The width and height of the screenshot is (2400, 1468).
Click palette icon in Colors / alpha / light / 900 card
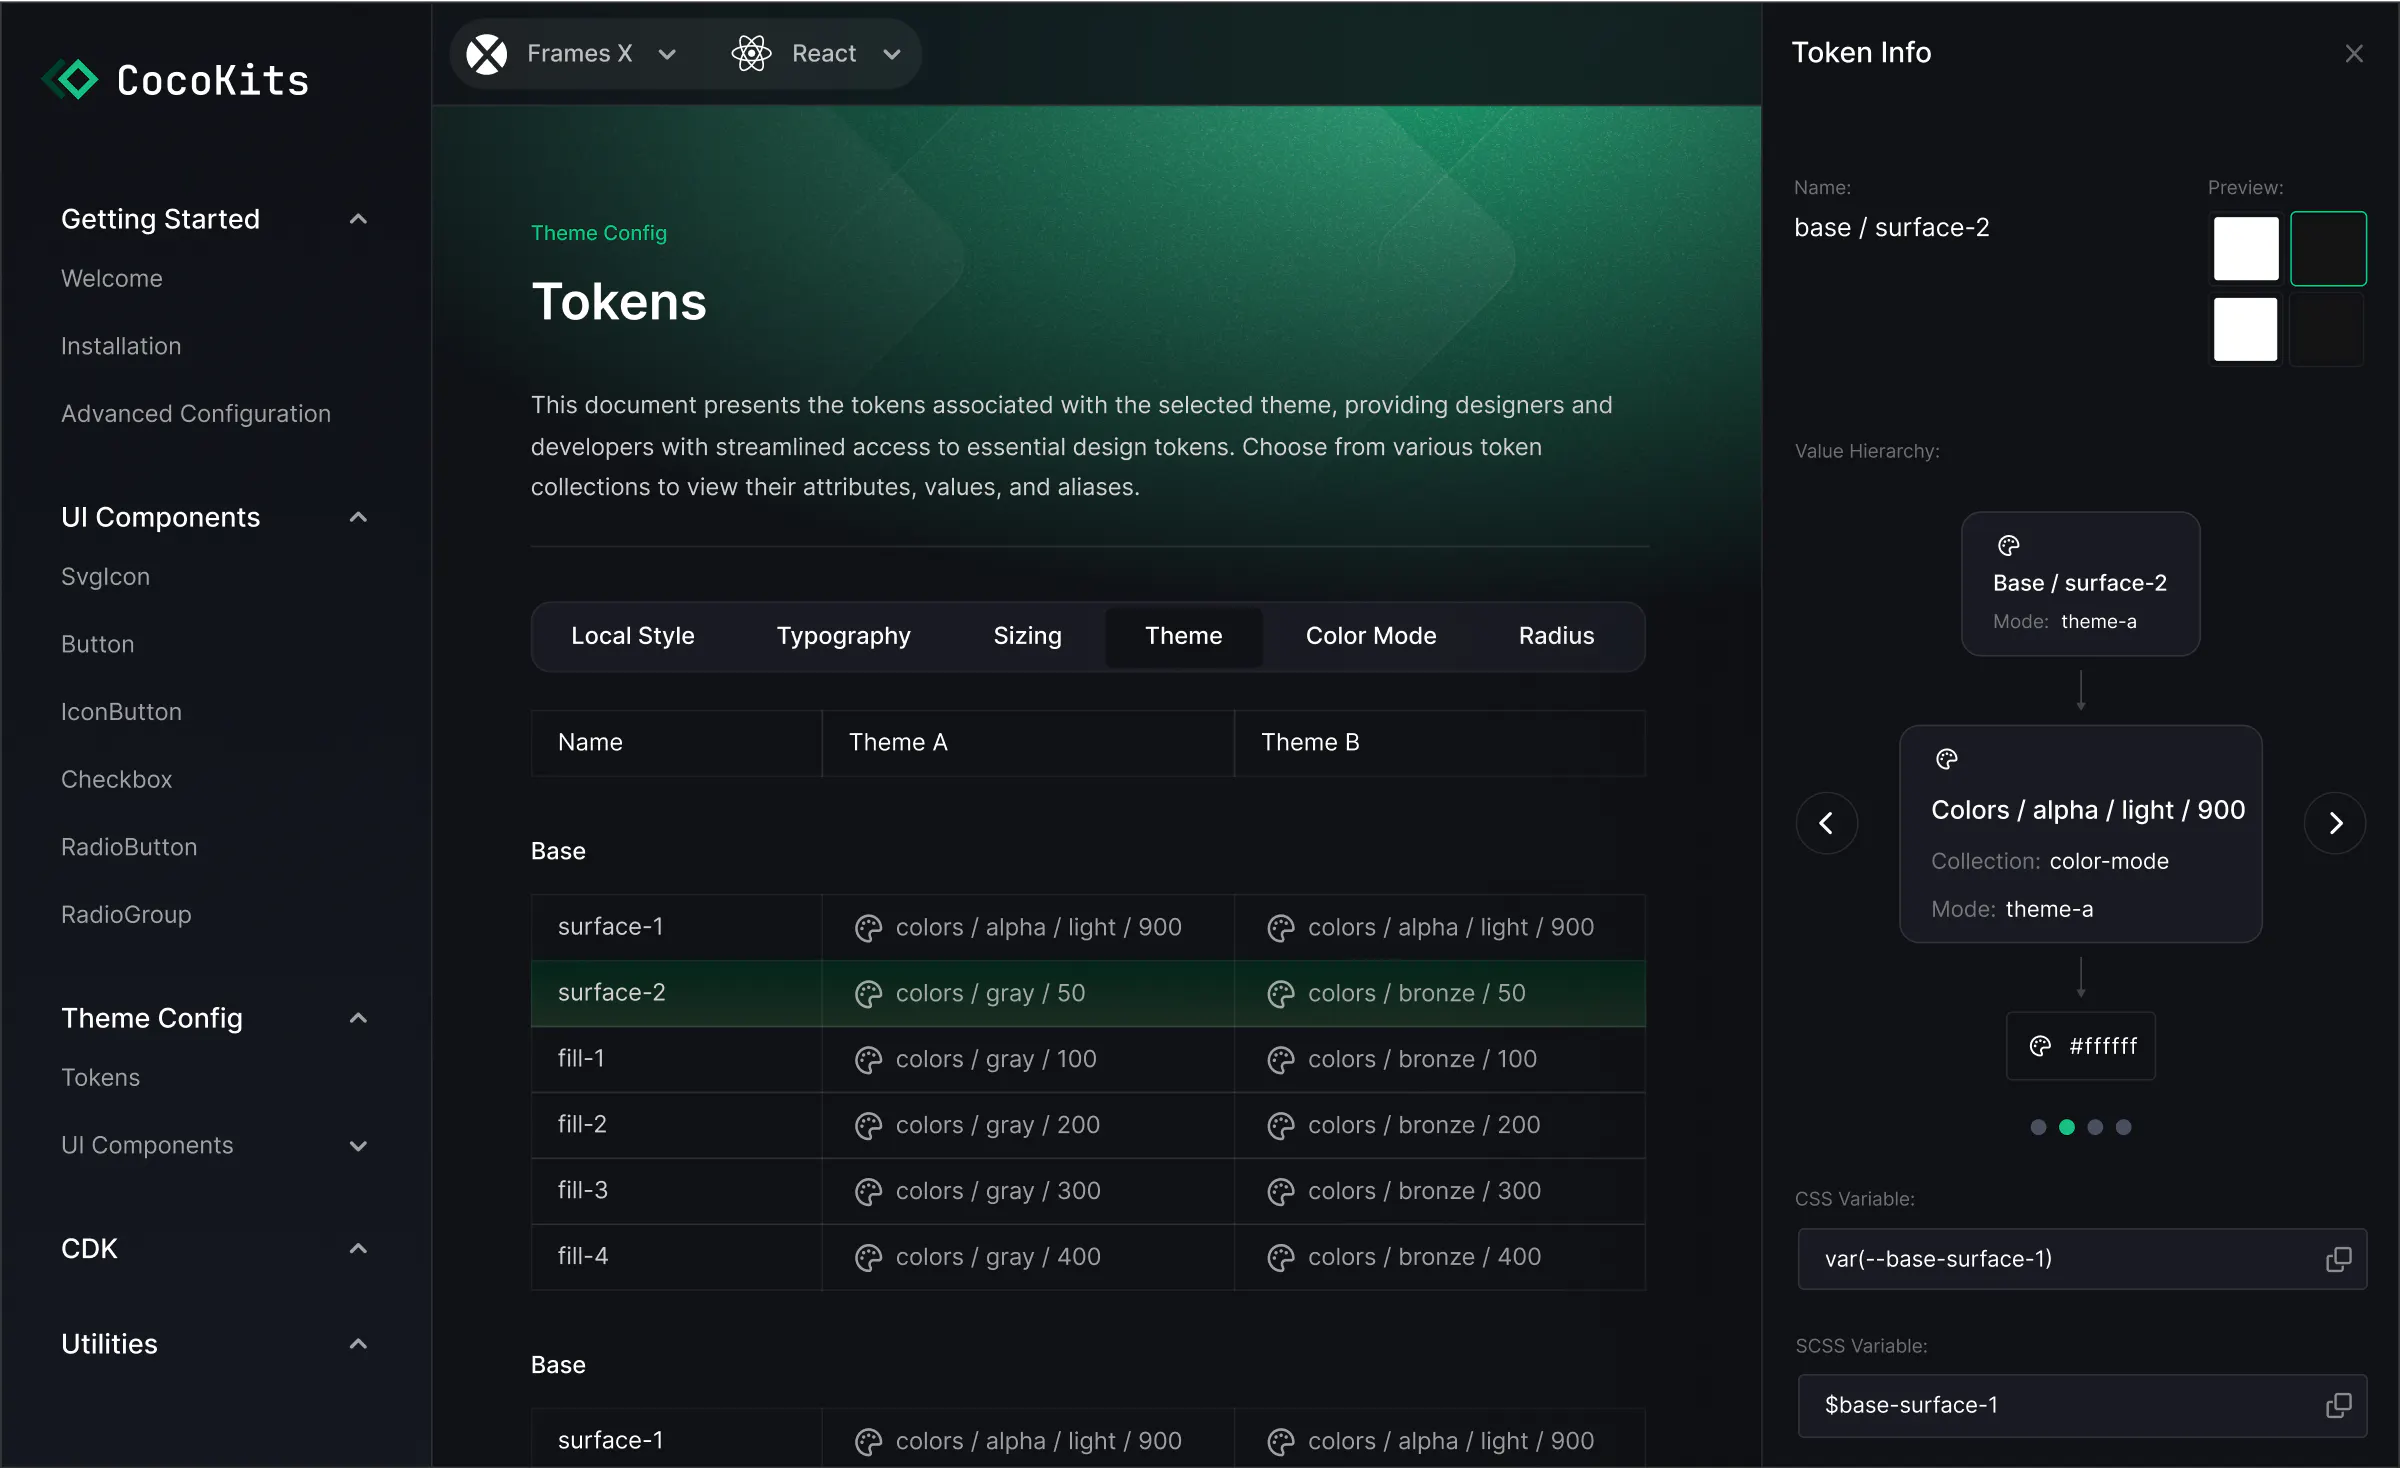point(1946,759)
